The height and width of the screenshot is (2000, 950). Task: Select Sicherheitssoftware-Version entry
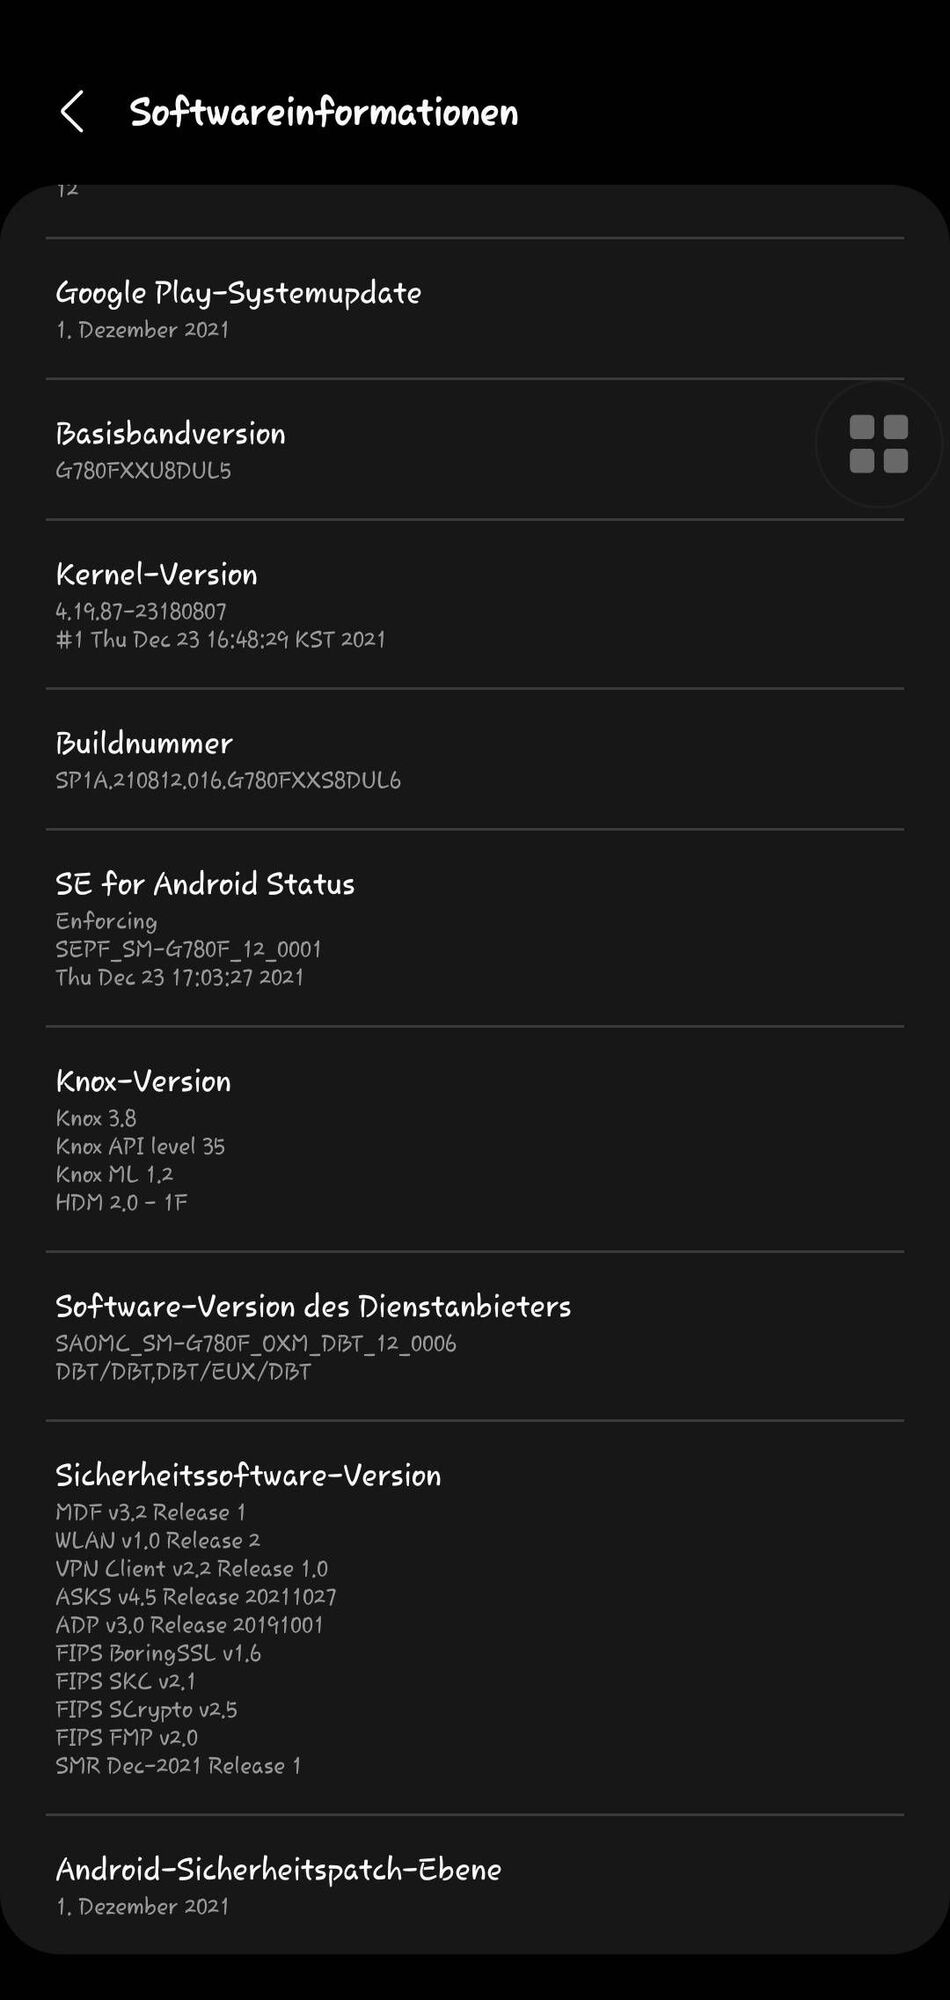(475, 1618)
